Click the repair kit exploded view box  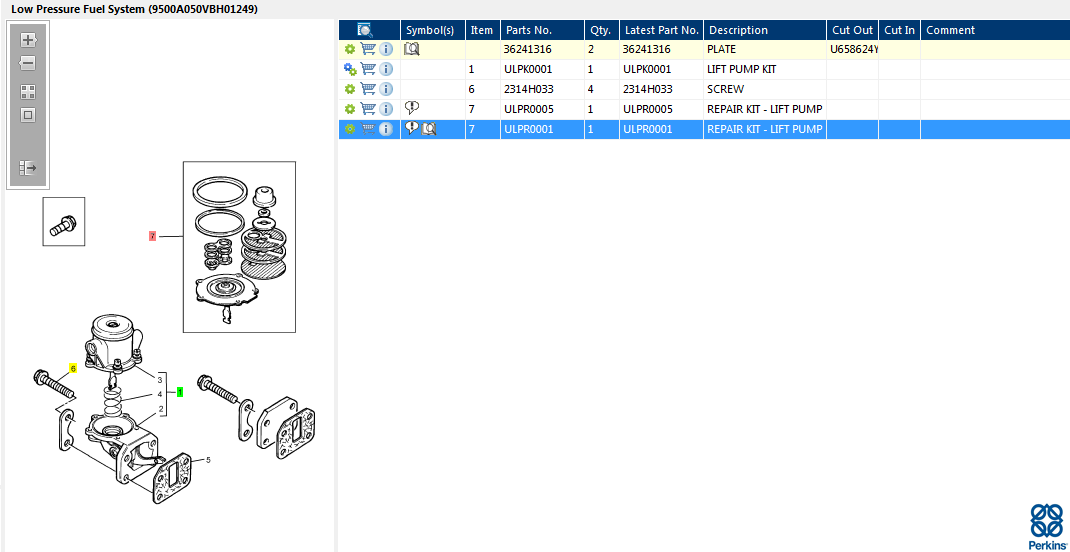(x=240, y=247)
